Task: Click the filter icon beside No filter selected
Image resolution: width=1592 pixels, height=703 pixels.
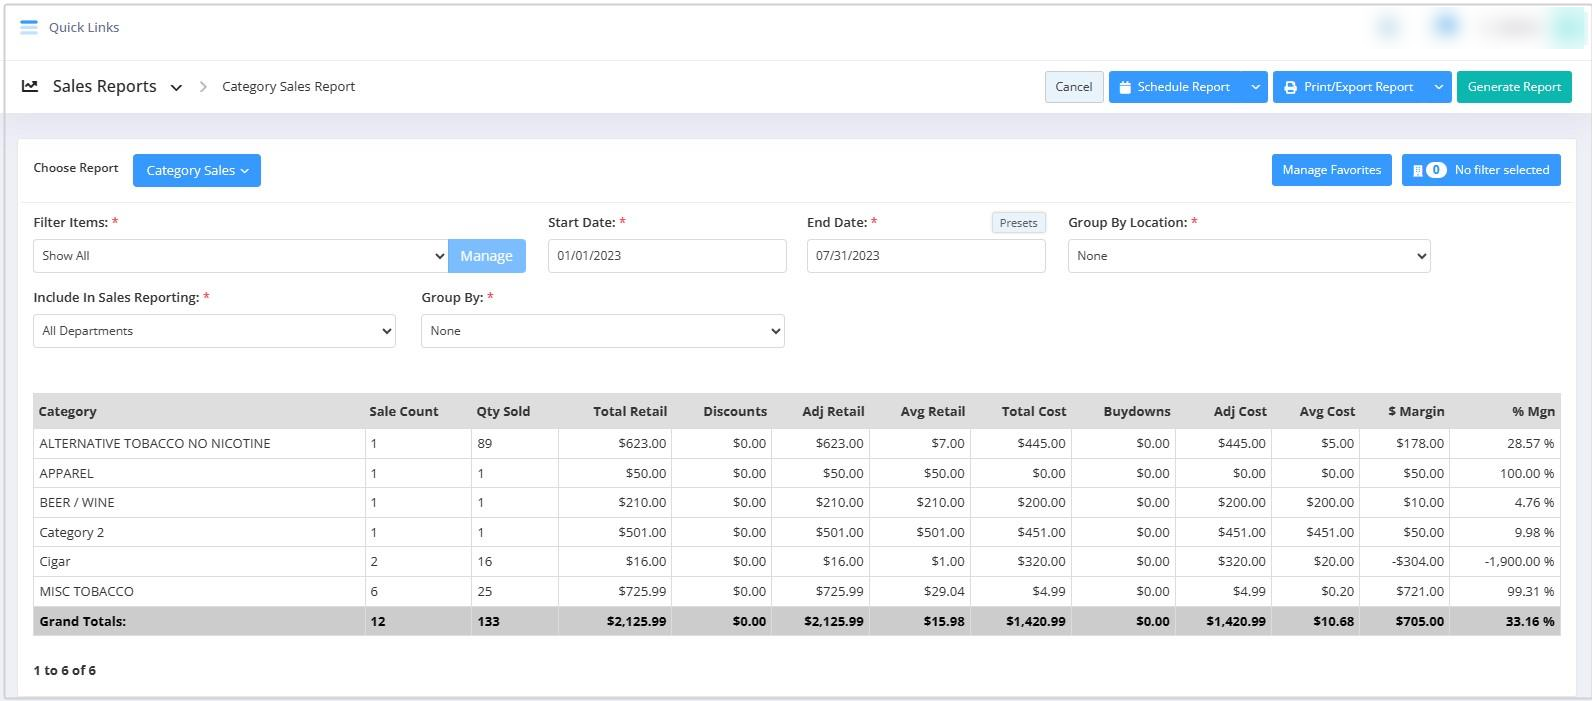Action: [x=1417, y=170]
